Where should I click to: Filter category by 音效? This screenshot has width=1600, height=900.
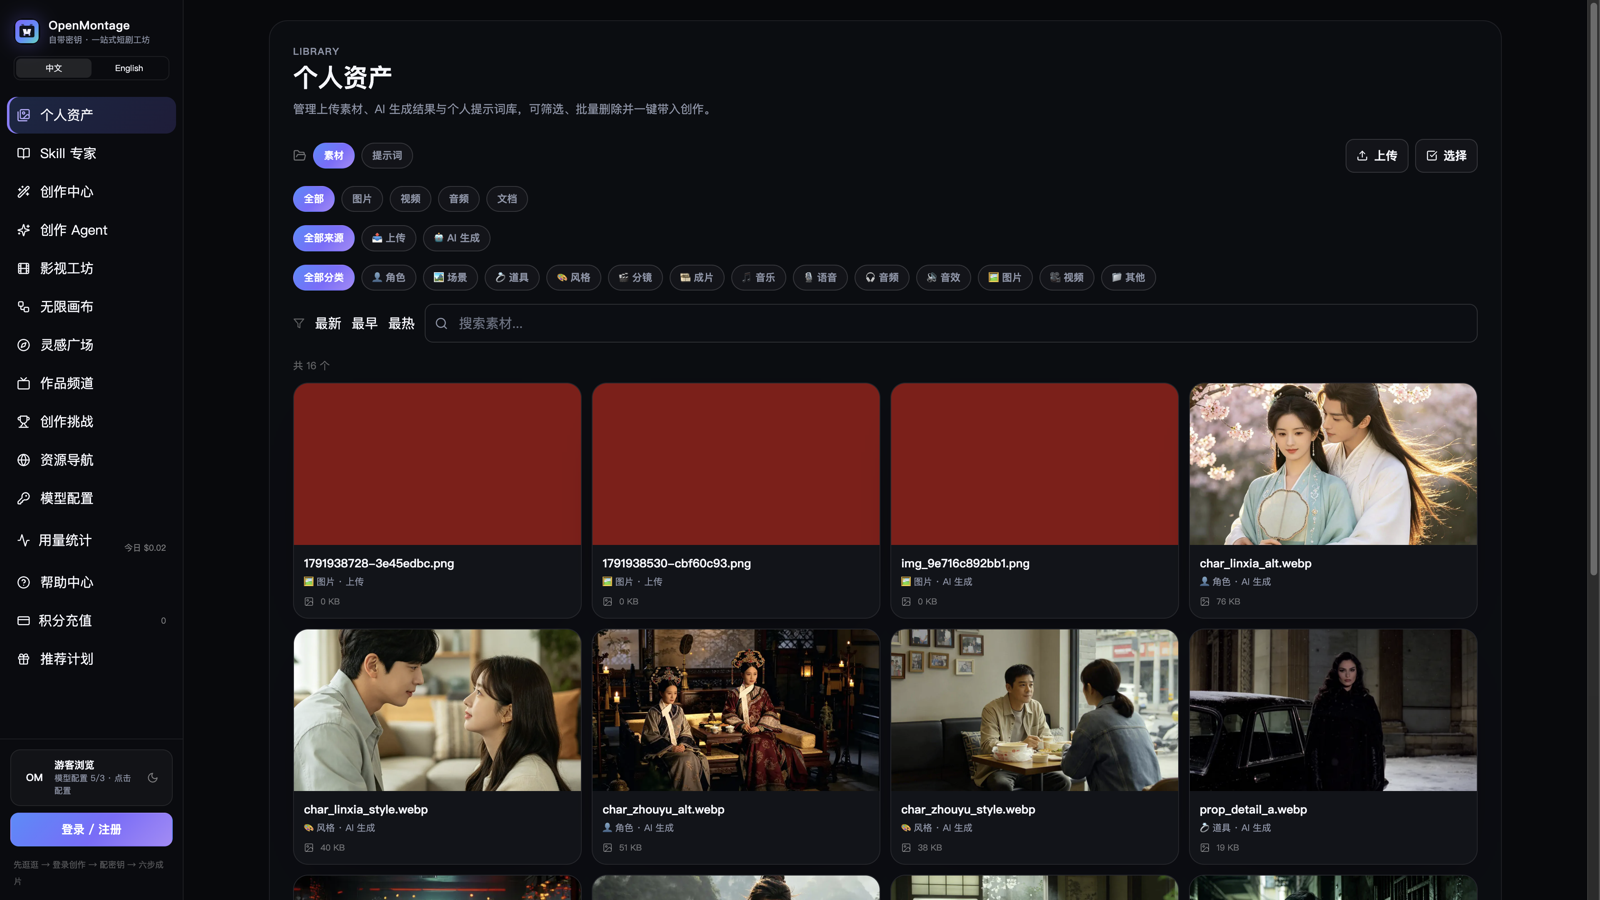click(x=943, y=277)
